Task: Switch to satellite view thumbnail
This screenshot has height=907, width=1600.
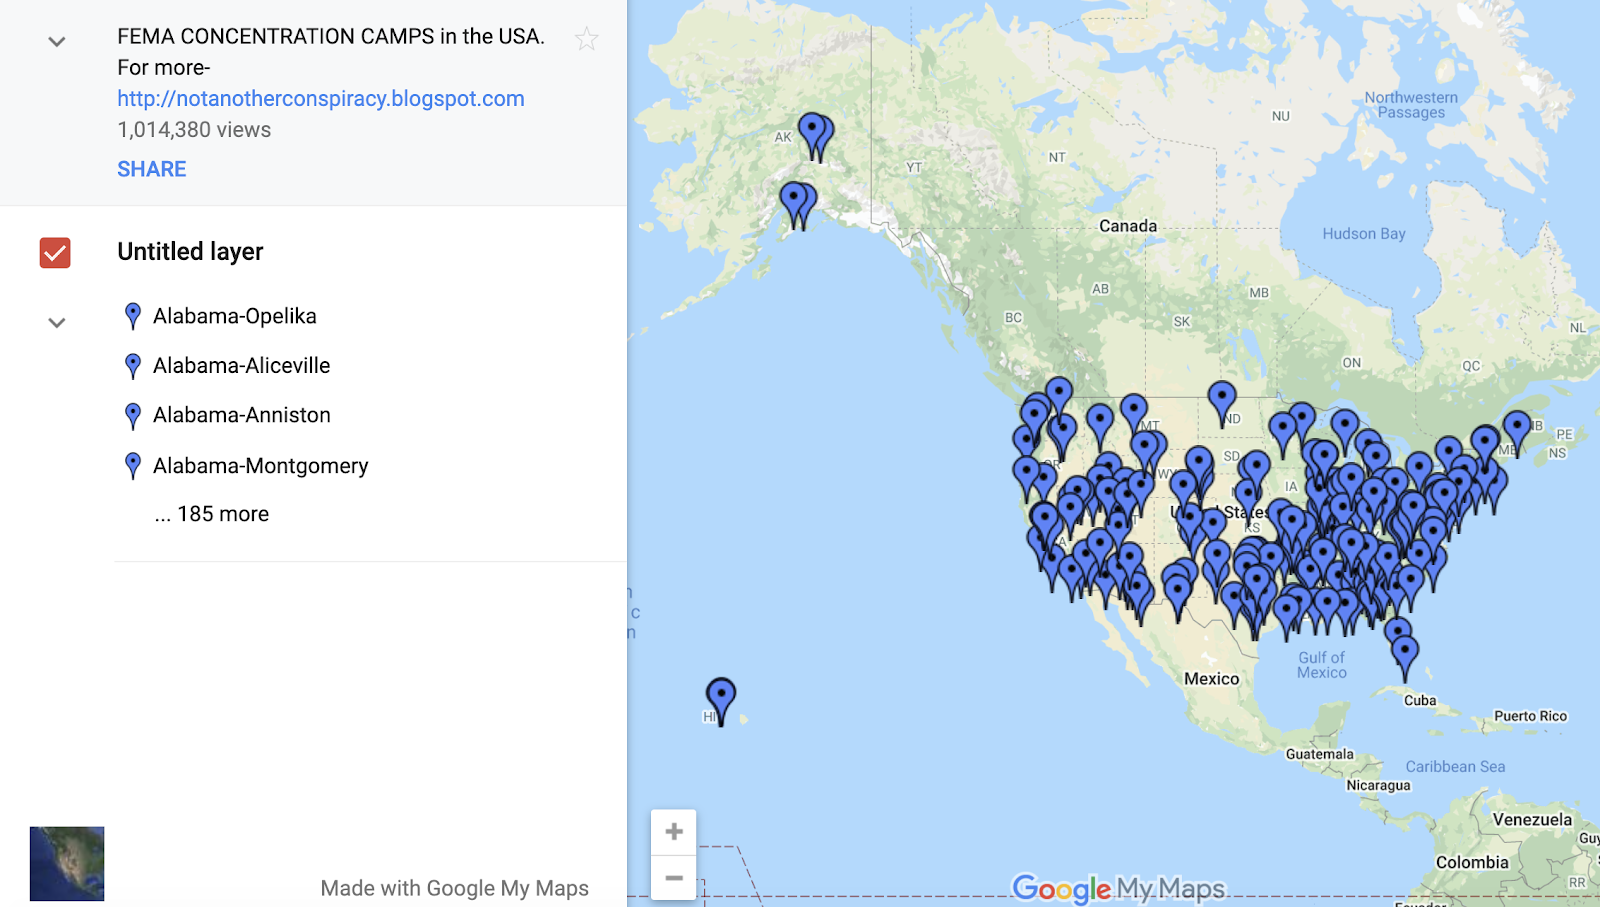Action: coord(67,864)
